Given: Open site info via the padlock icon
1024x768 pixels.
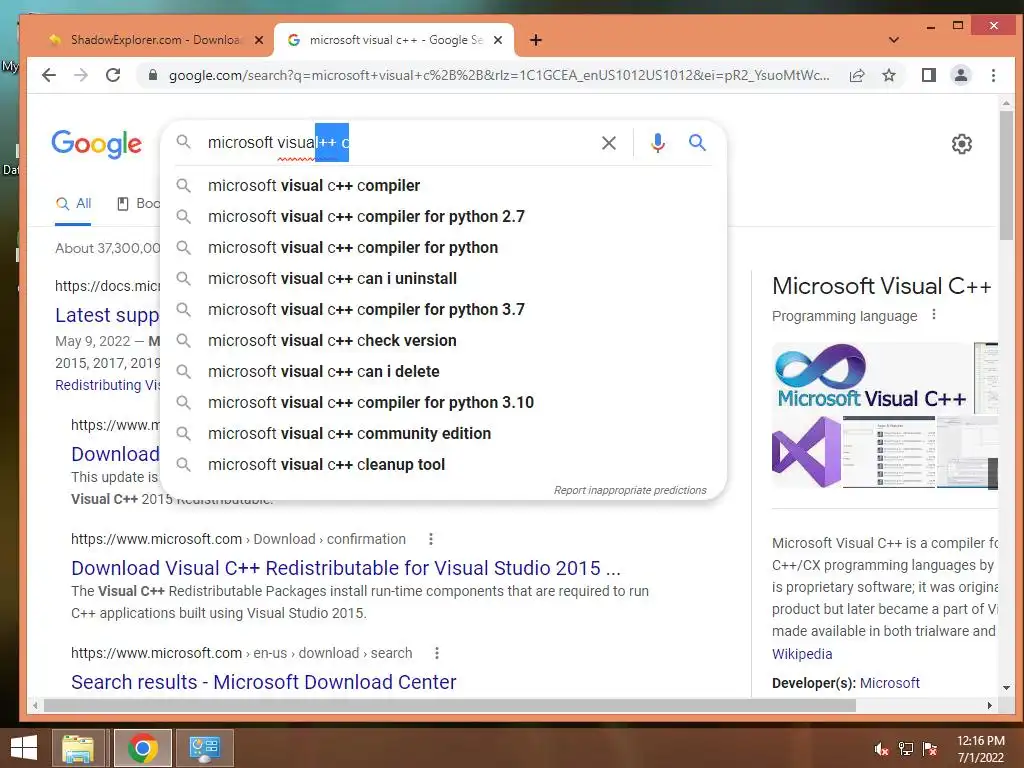Looking at the screenshot, I should (x=153, y=75).
